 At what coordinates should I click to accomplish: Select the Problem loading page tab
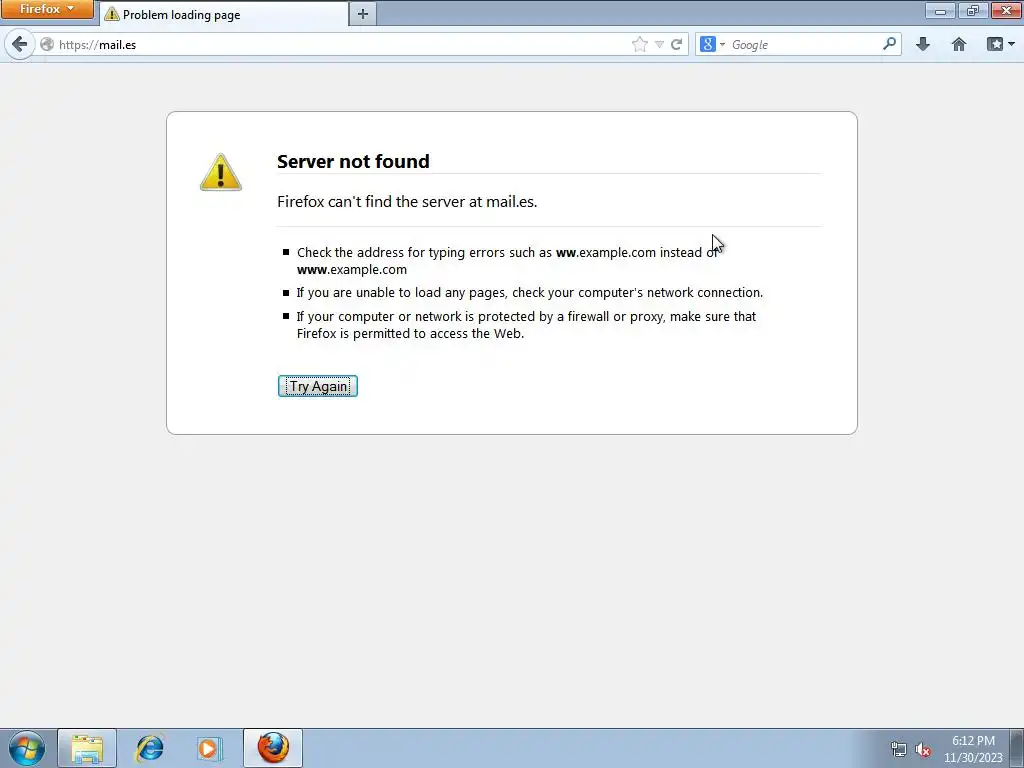[224, 14]
